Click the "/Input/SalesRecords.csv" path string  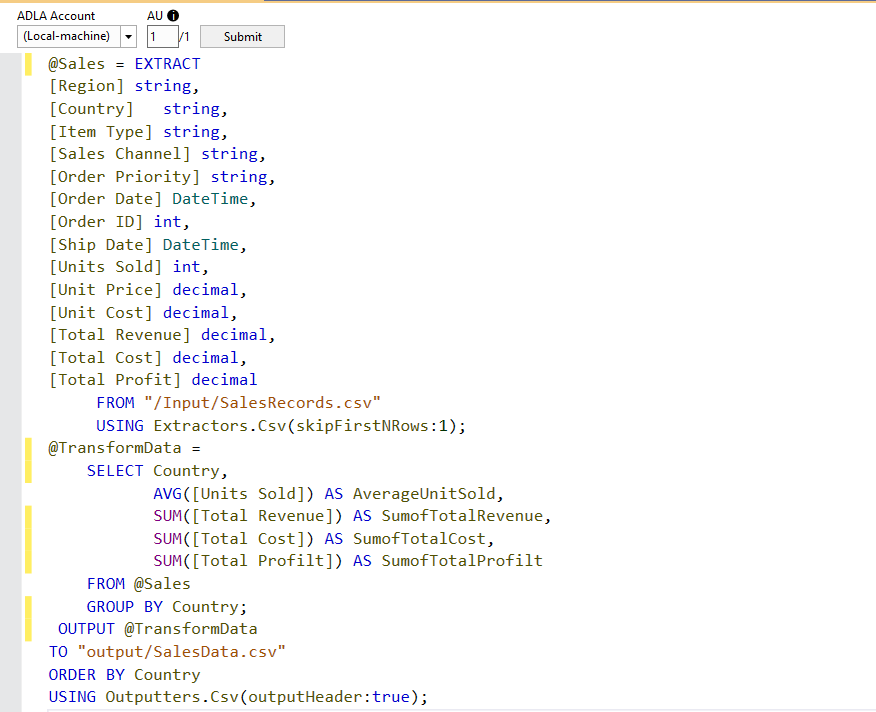263,403
